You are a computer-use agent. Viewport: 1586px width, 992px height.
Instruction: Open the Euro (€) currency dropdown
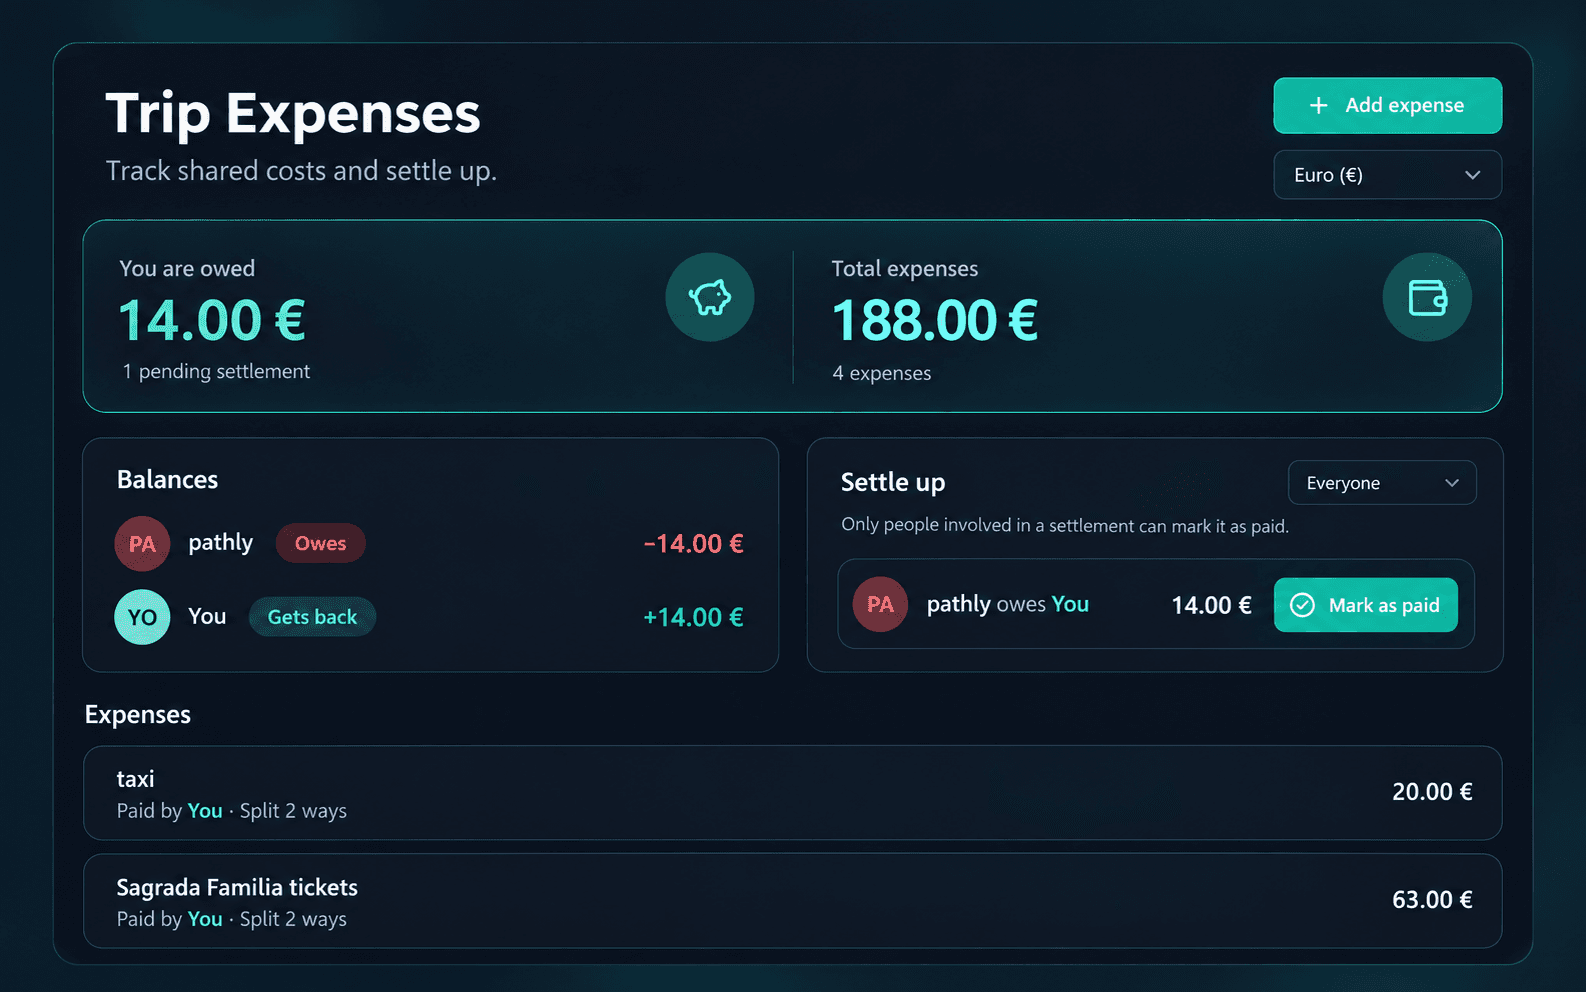(1387, 175)
